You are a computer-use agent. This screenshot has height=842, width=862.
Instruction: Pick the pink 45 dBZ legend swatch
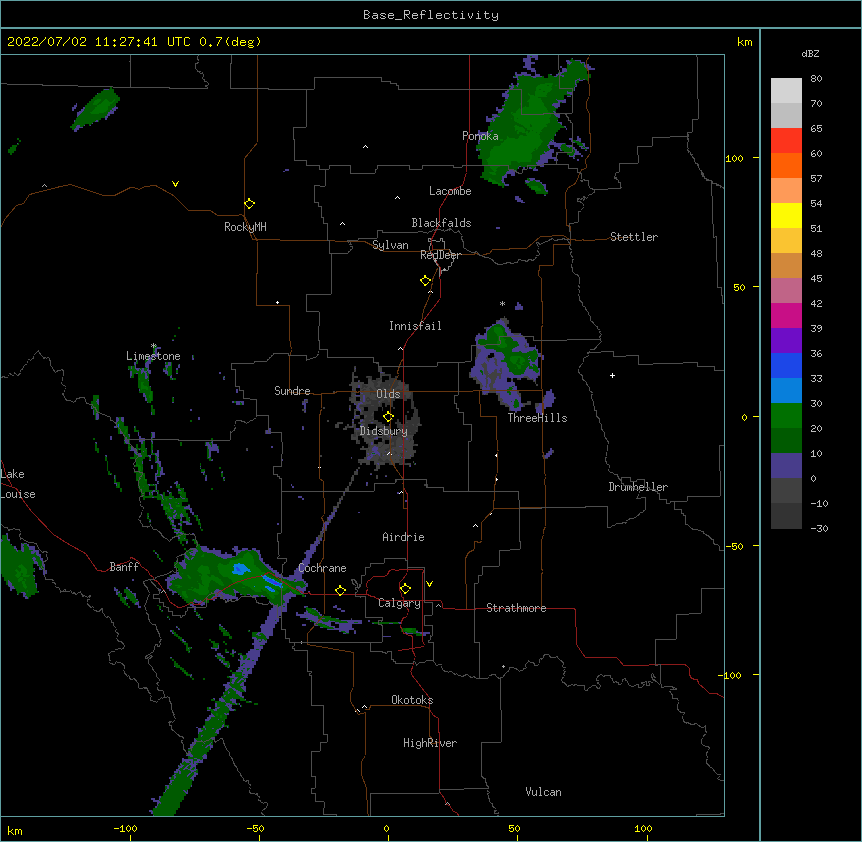point(786,290)
